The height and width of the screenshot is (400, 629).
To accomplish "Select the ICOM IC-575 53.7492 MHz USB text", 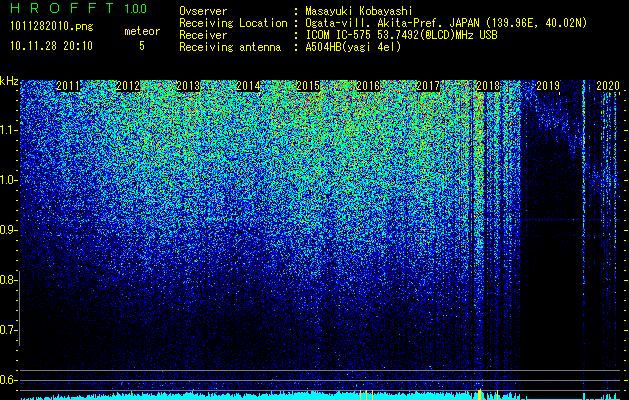I will click(x=401, y=35).
